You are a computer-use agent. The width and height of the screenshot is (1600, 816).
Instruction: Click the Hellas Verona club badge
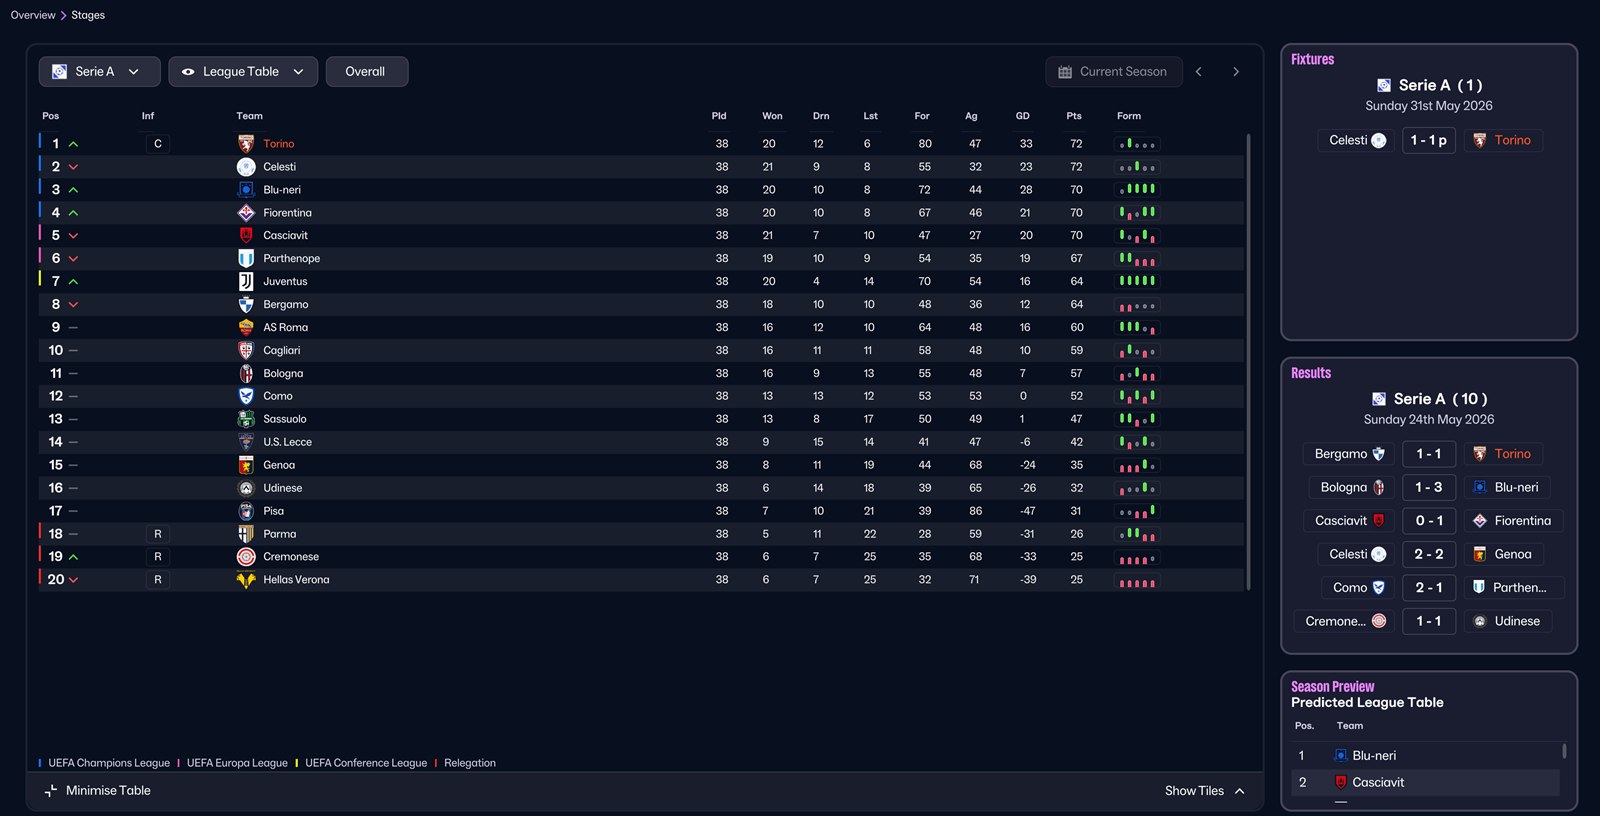[x=246, y=580]
